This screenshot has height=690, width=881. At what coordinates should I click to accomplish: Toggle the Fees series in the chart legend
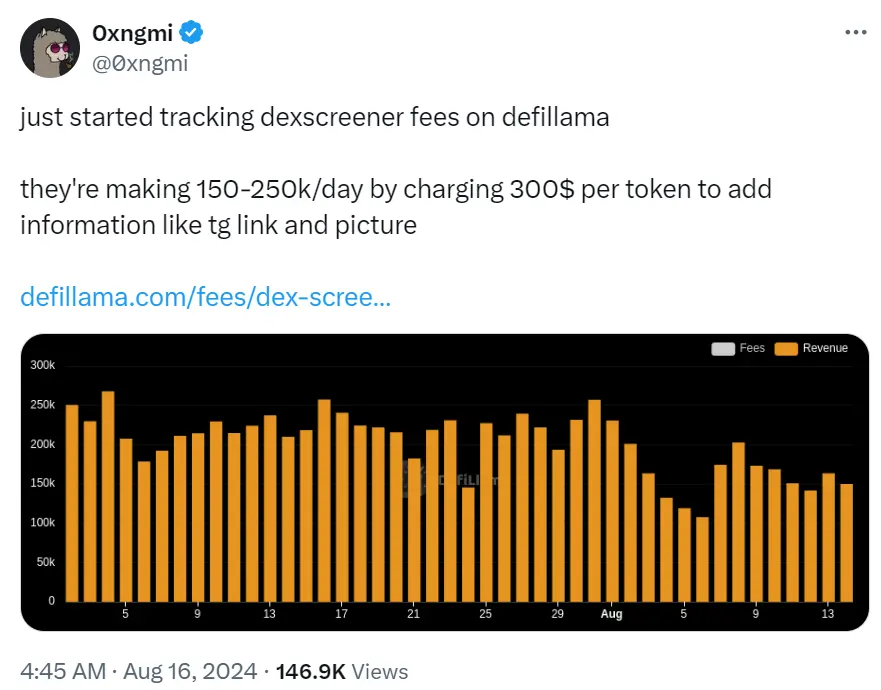(738, 348)
